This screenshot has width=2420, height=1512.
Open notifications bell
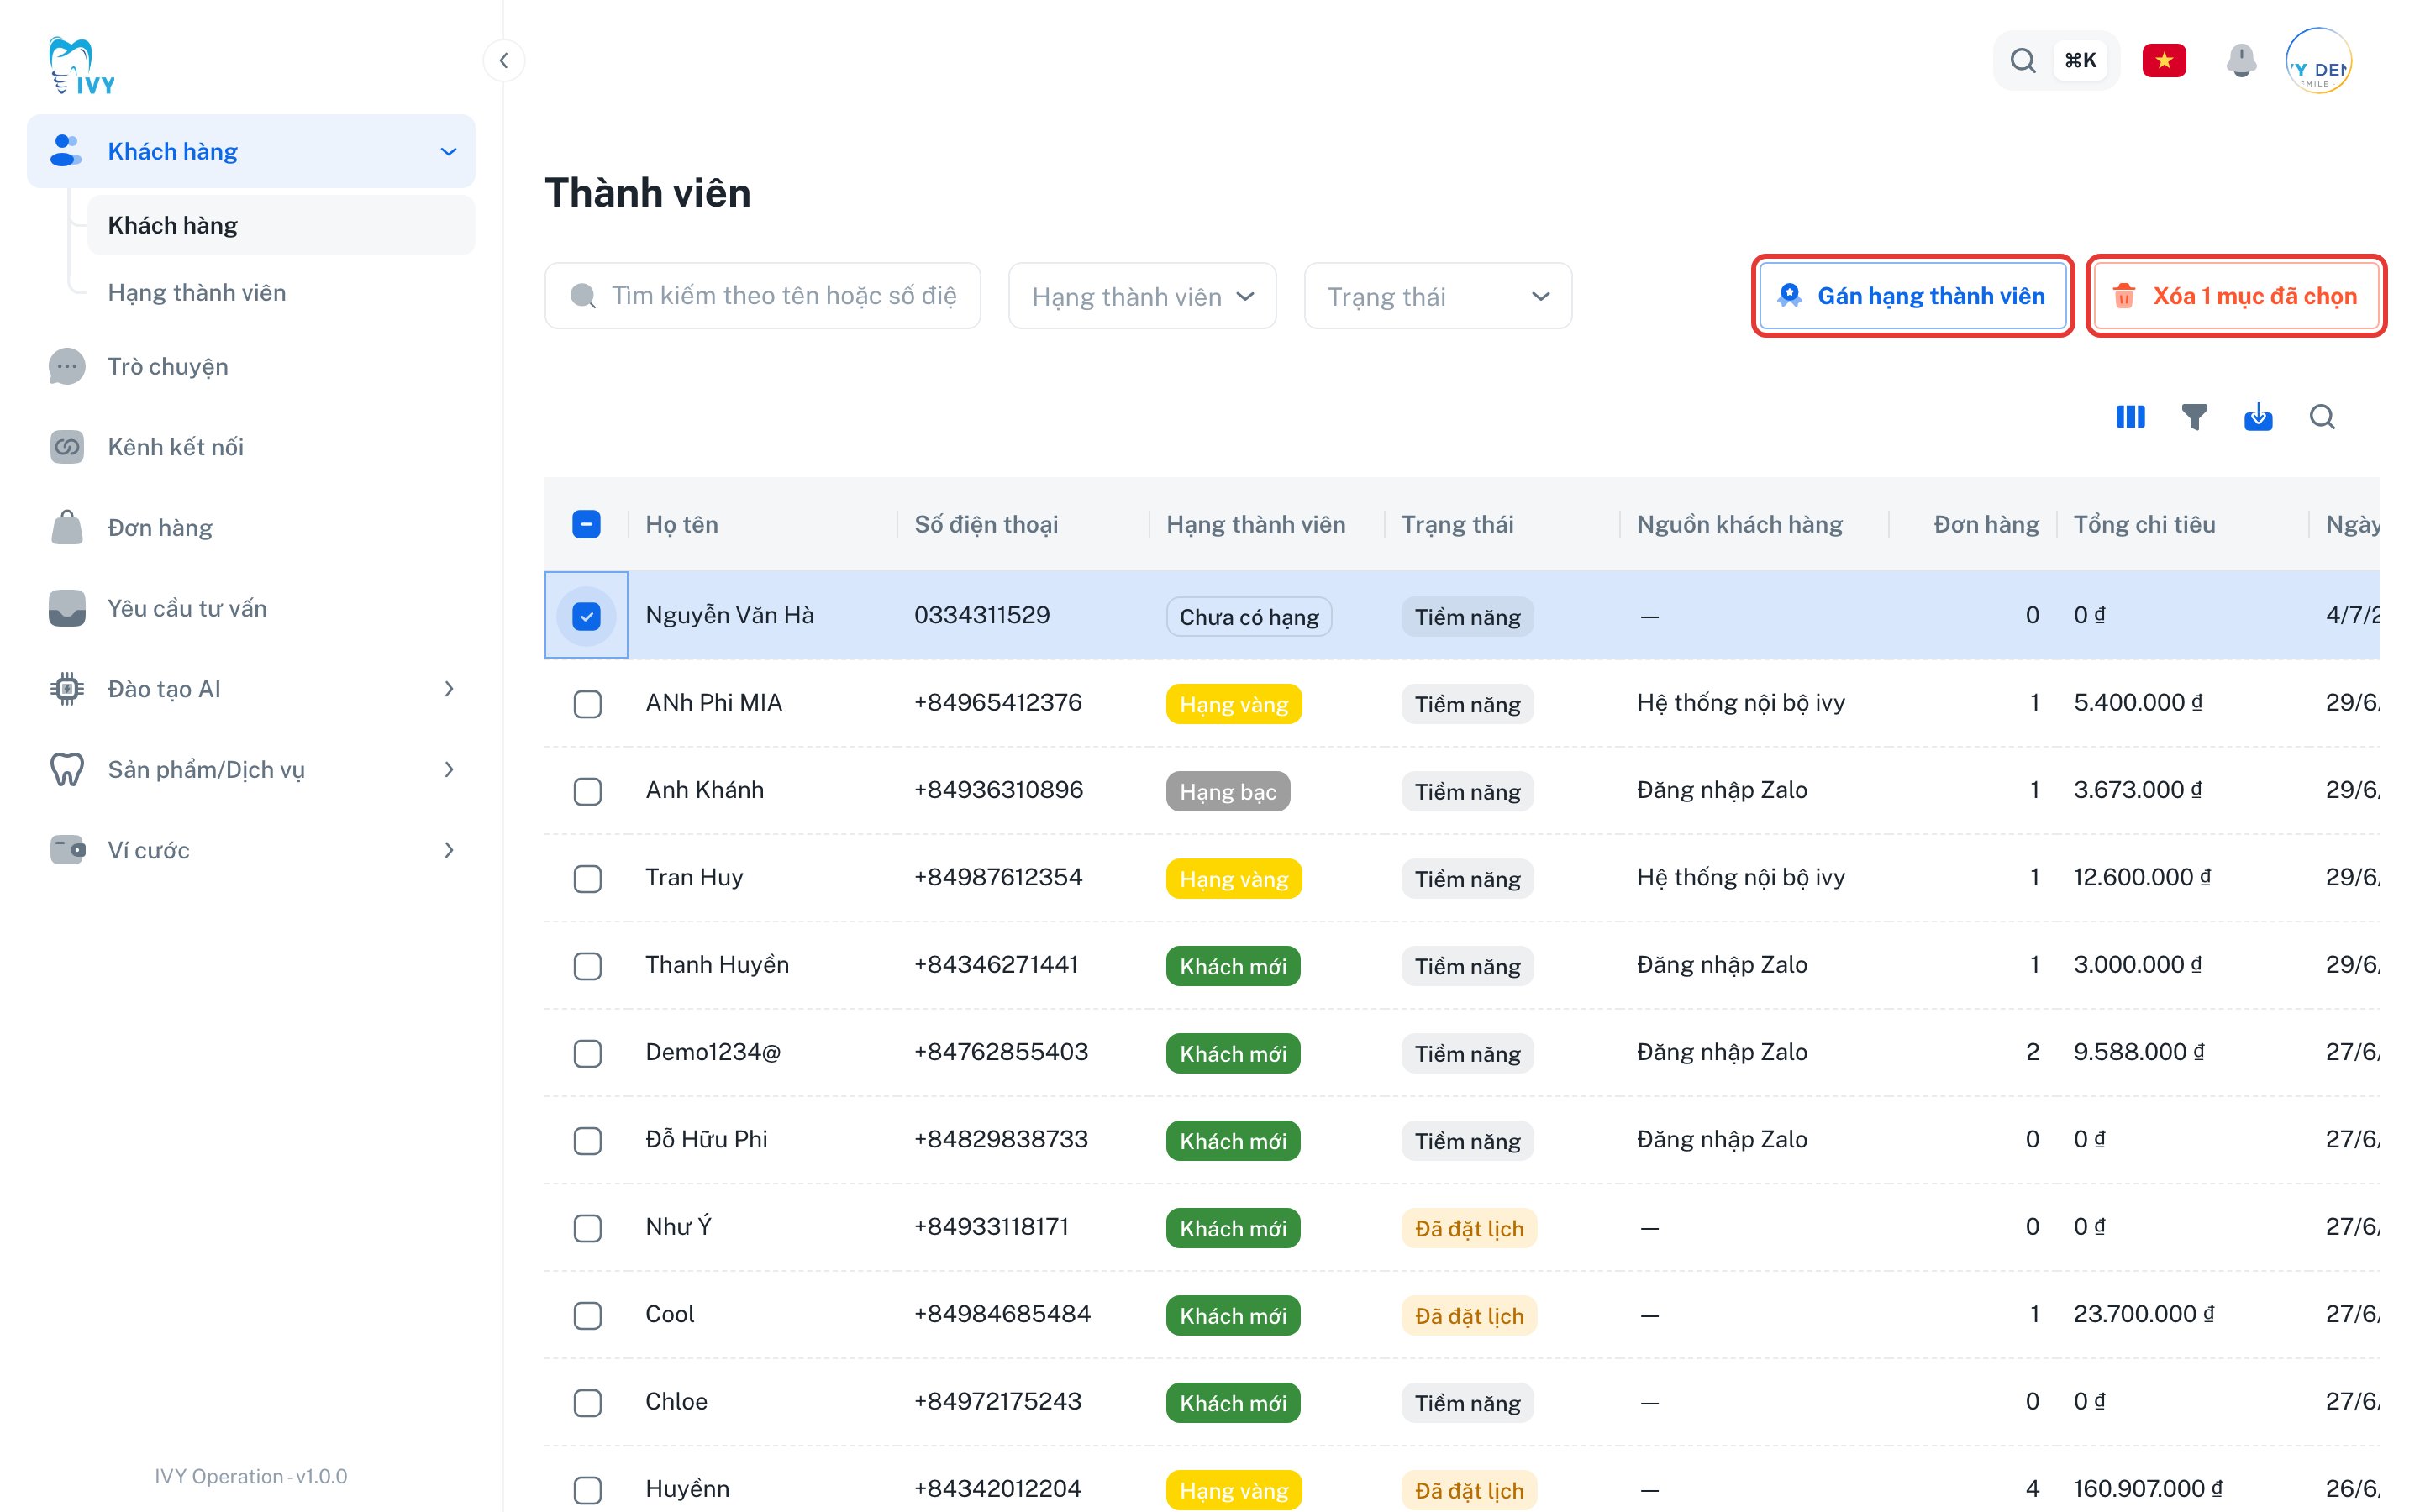click(2241, 60)
